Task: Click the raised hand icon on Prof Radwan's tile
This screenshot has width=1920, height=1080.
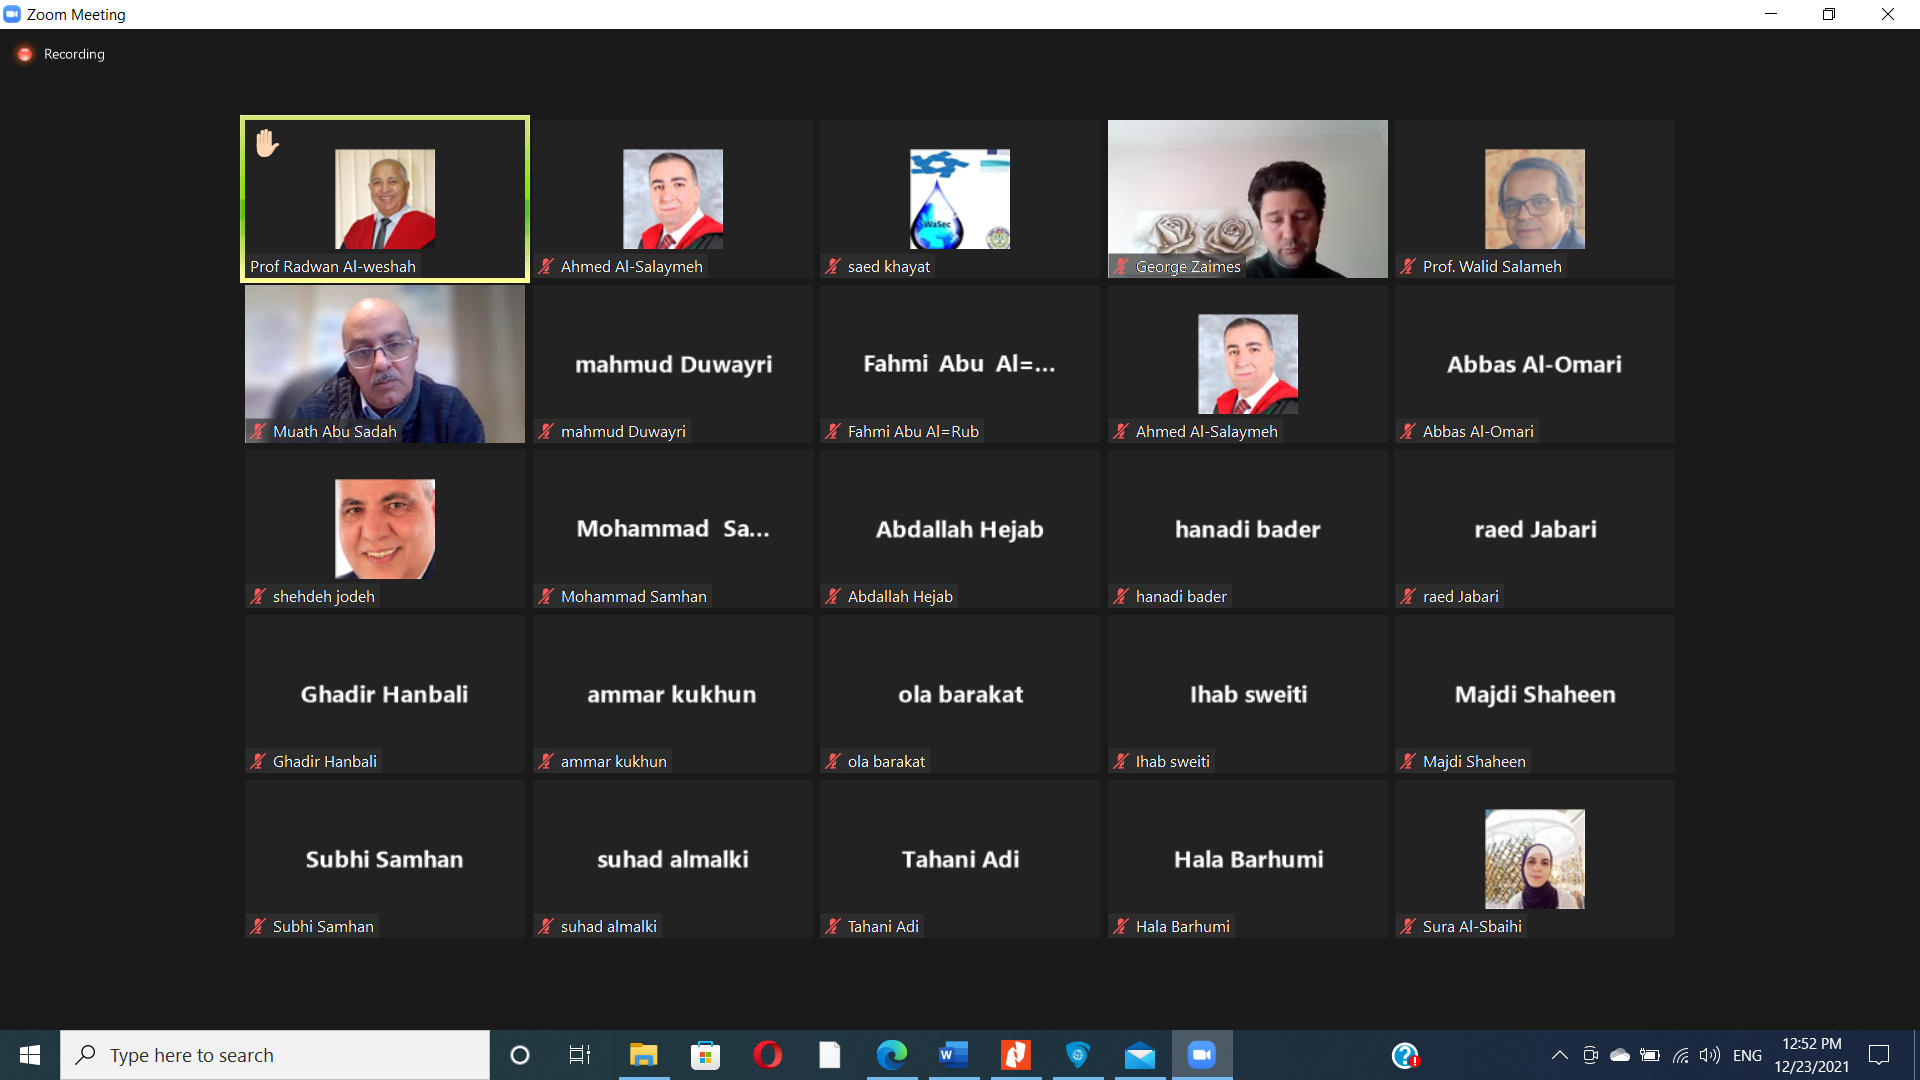Action: [266, 143]
